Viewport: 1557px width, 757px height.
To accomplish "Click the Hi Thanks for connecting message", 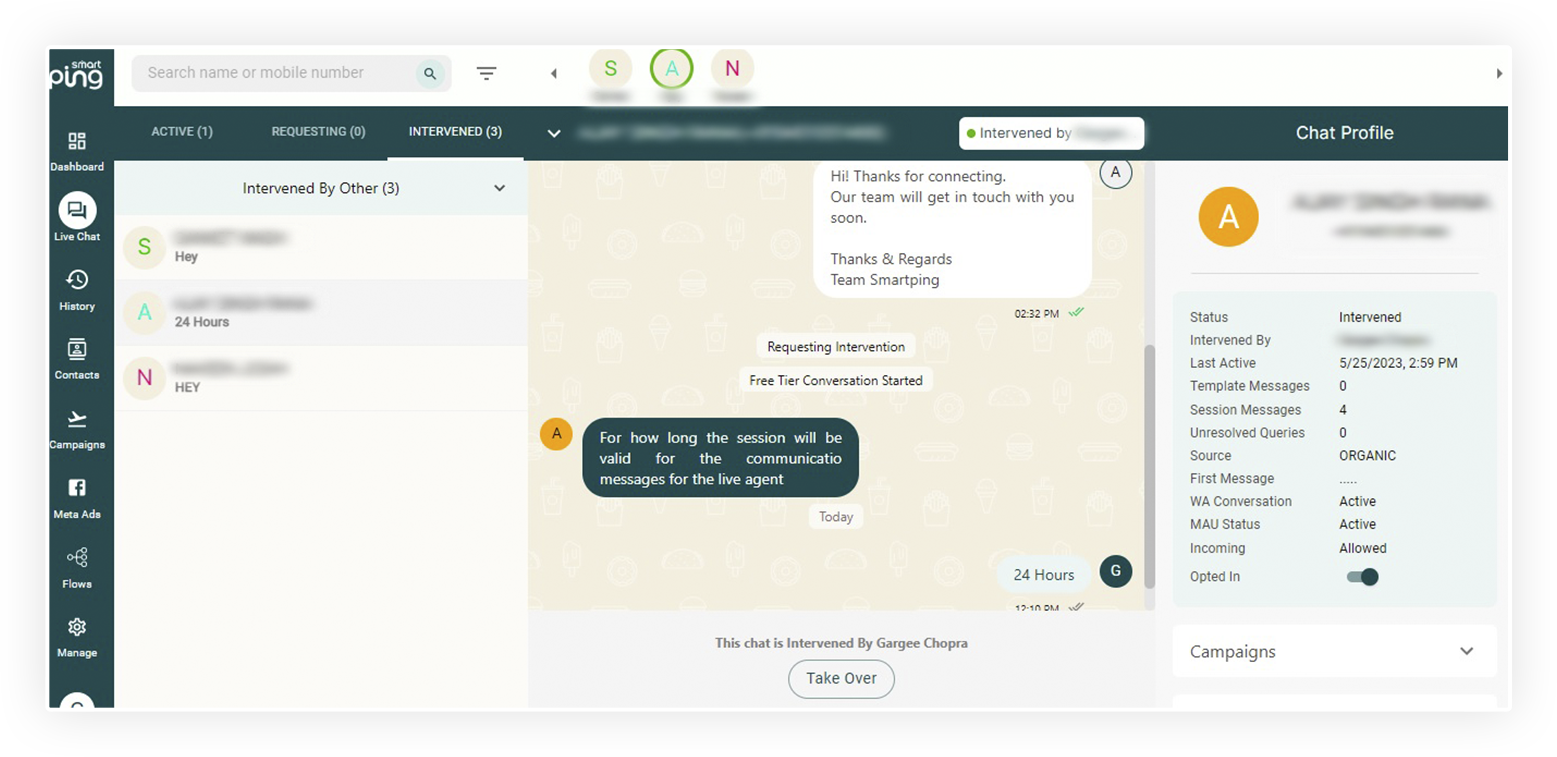I will pos(952,228).
